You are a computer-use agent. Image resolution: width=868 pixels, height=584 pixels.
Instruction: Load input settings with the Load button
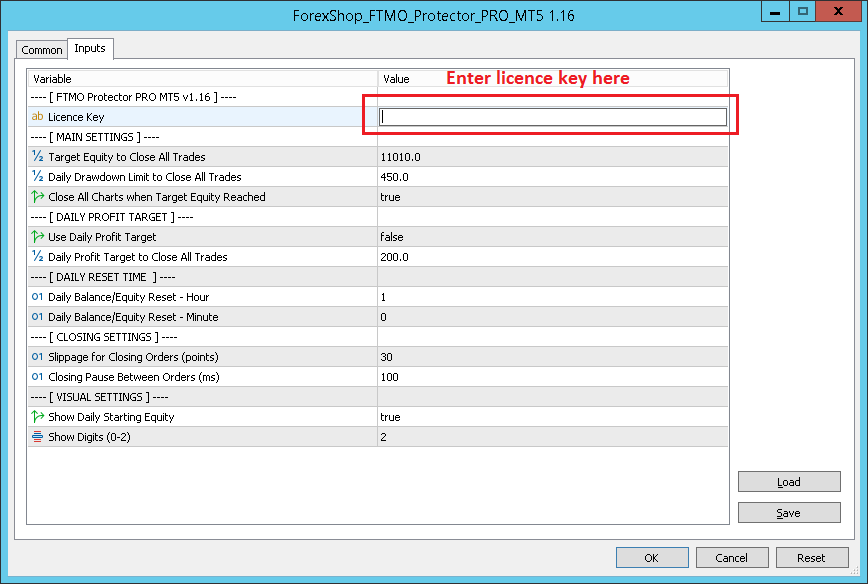tap(789, 482)
